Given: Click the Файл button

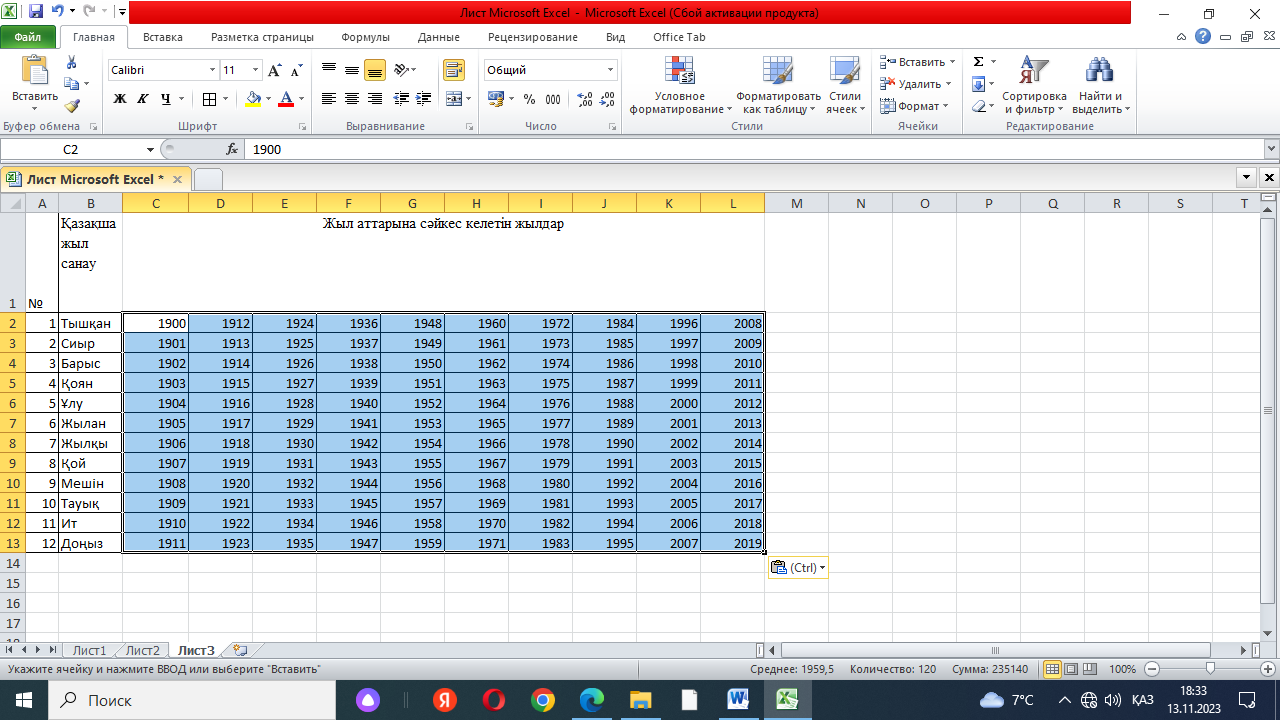Looking at the screenshot, I should click(x=28, y=37).
